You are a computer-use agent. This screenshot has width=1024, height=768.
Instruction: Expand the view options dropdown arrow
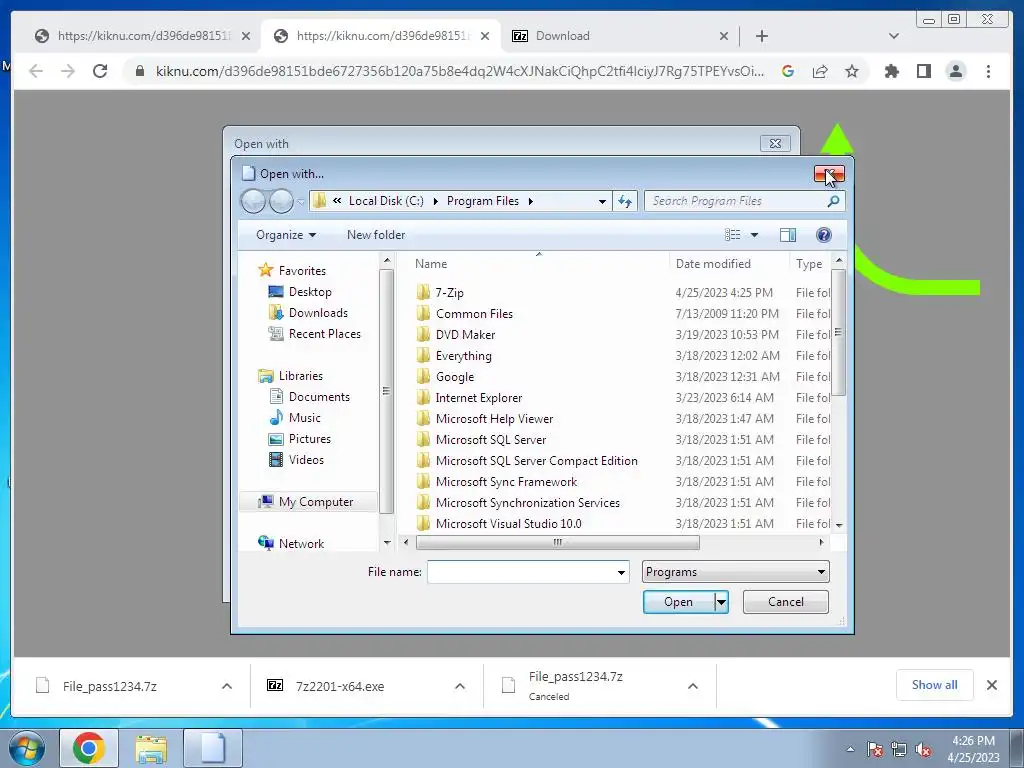click(754, 235)
